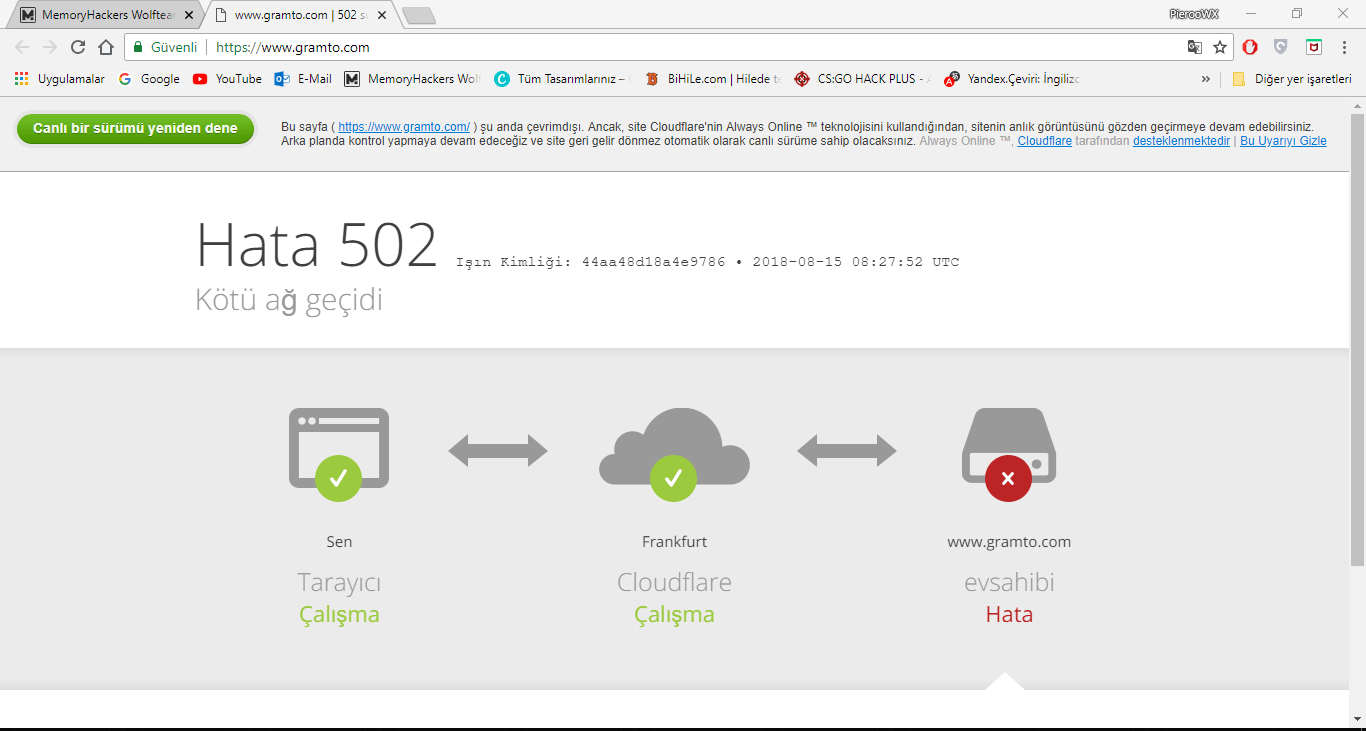Open the Chrome three-dot menu
This screenshot has width=1366, height=731.
point(1345,47)
